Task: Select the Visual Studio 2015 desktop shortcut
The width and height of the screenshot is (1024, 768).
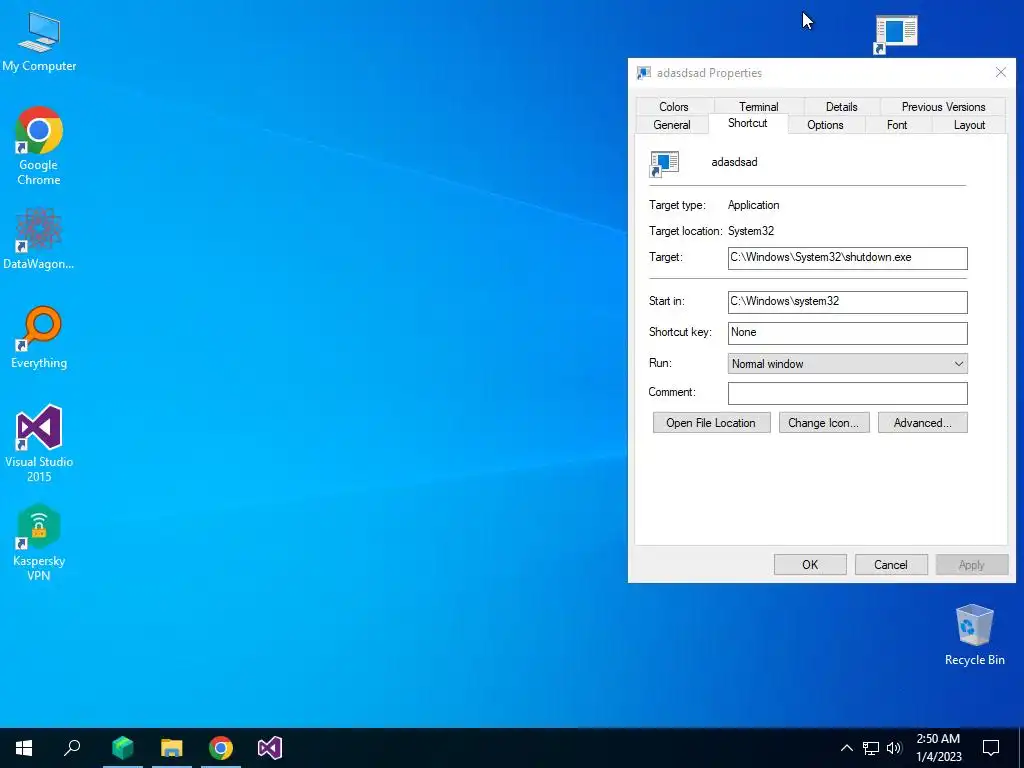Action: coord(39,443)
